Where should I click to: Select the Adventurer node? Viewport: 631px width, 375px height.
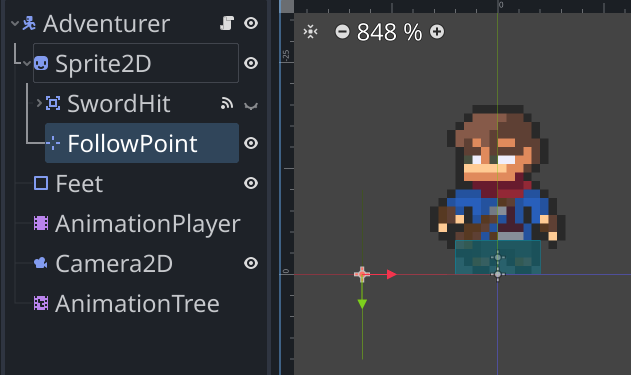pyautogui.click(x=106, y=23)
